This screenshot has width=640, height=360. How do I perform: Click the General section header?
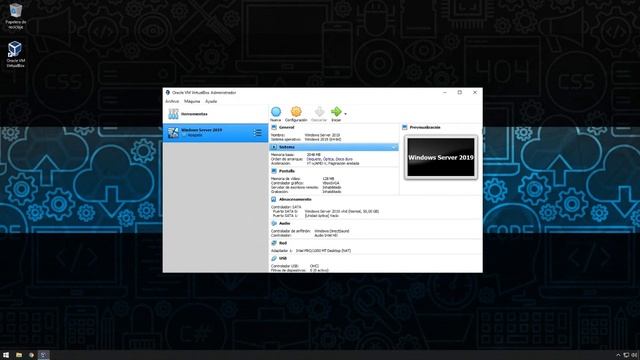(x=287, y=127)
